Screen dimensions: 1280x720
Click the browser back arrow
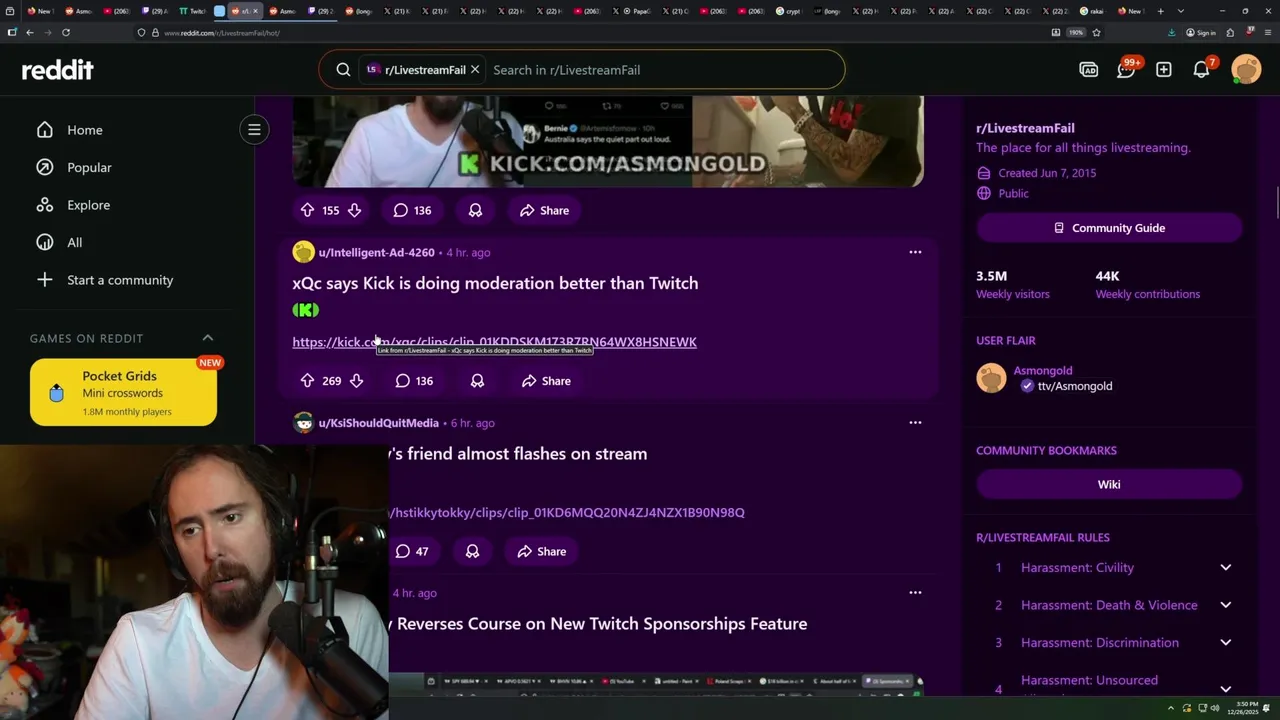(x=30, y=32)
